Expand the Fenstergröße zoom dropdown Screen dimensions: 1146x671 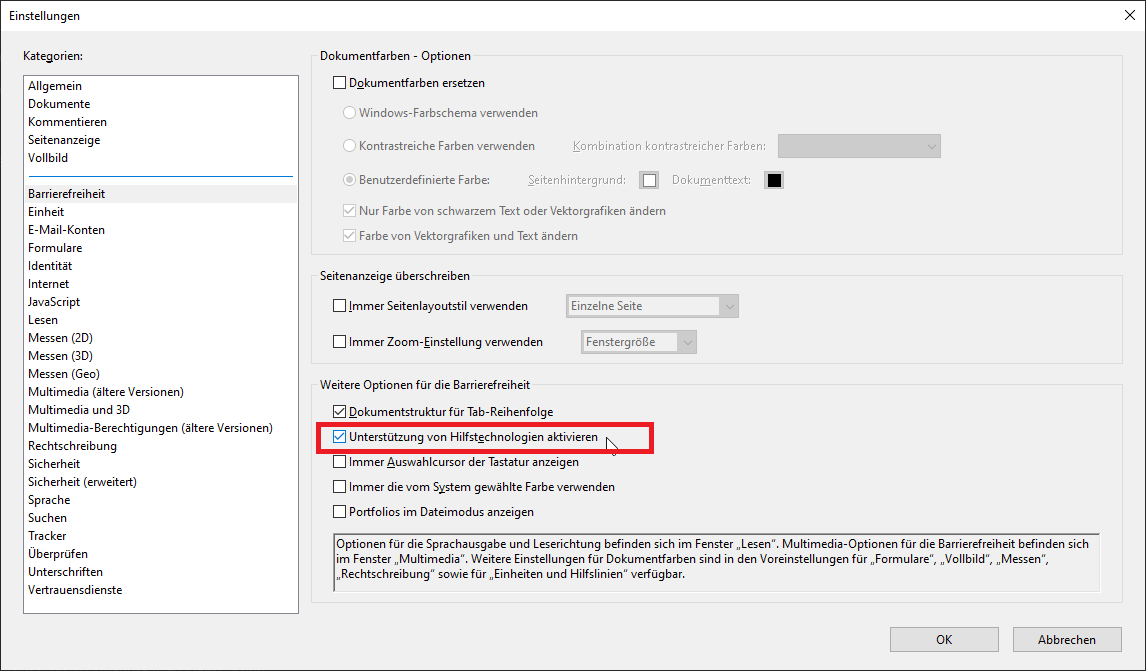(639, 342)
